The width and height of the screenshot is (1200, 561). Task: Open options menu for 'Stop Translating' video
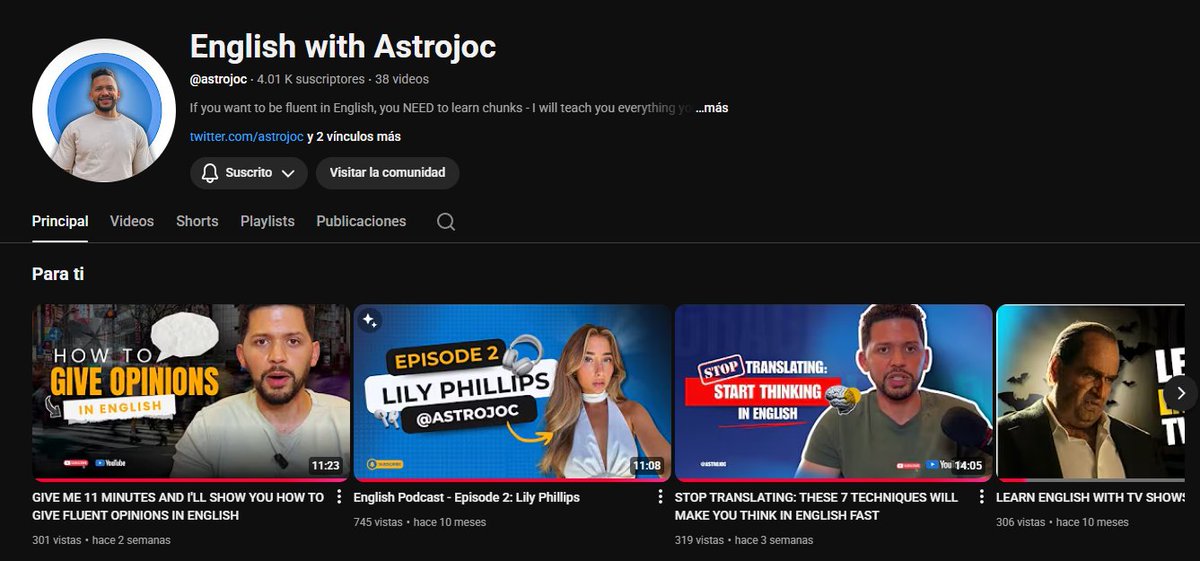click(x=982, y=497)
